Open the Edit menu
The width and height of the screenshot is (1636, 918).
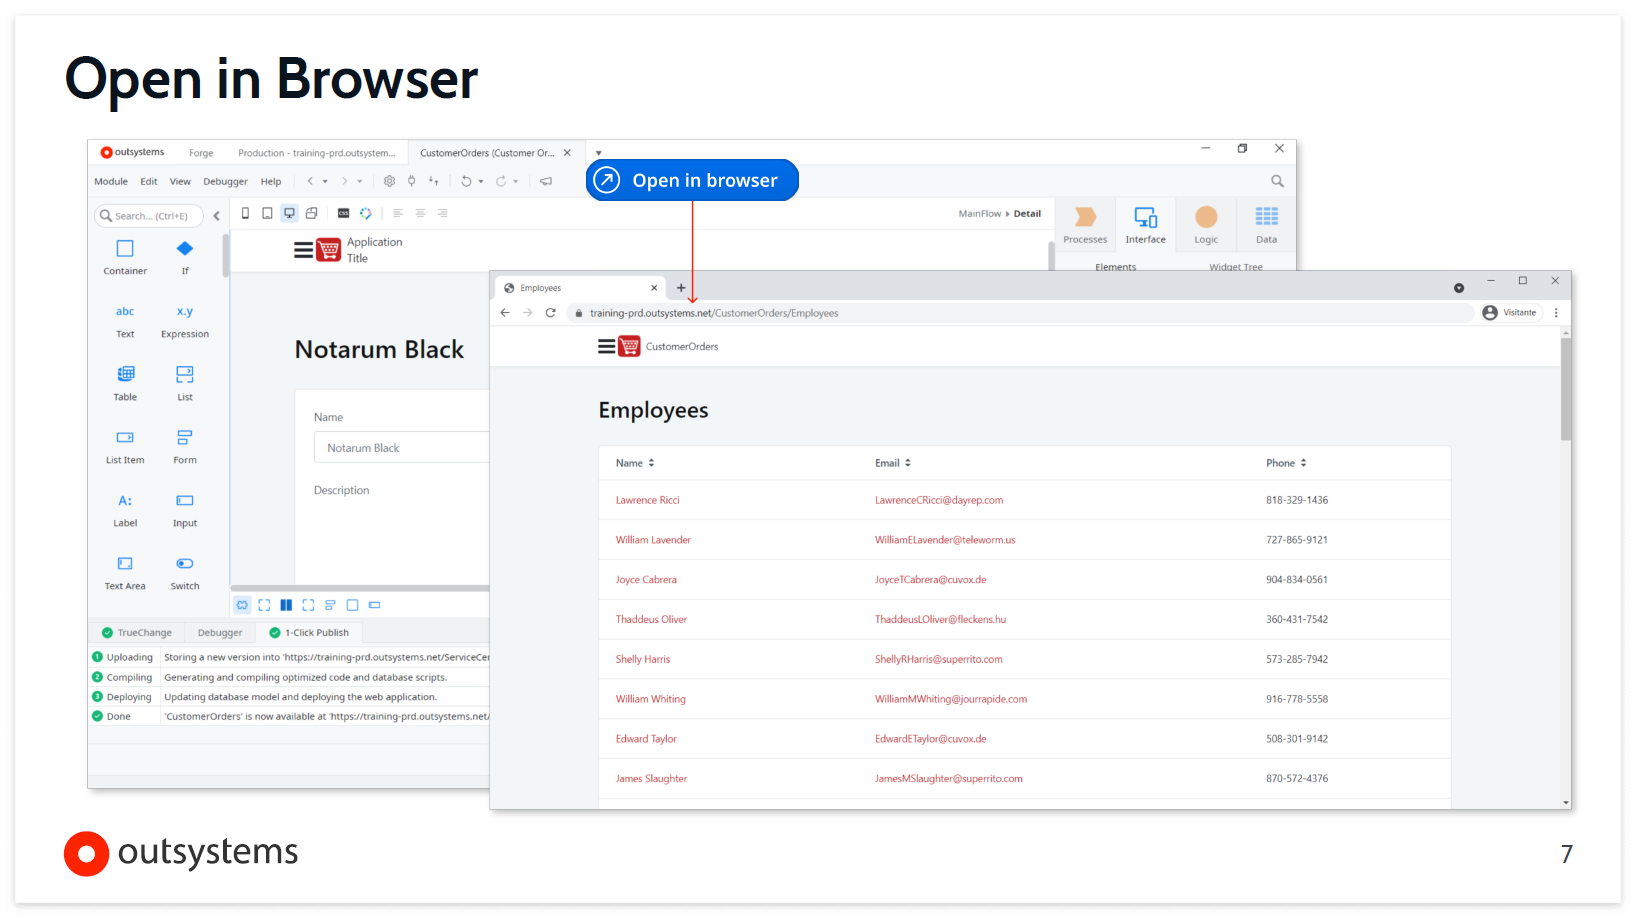(x=149, y=181)
